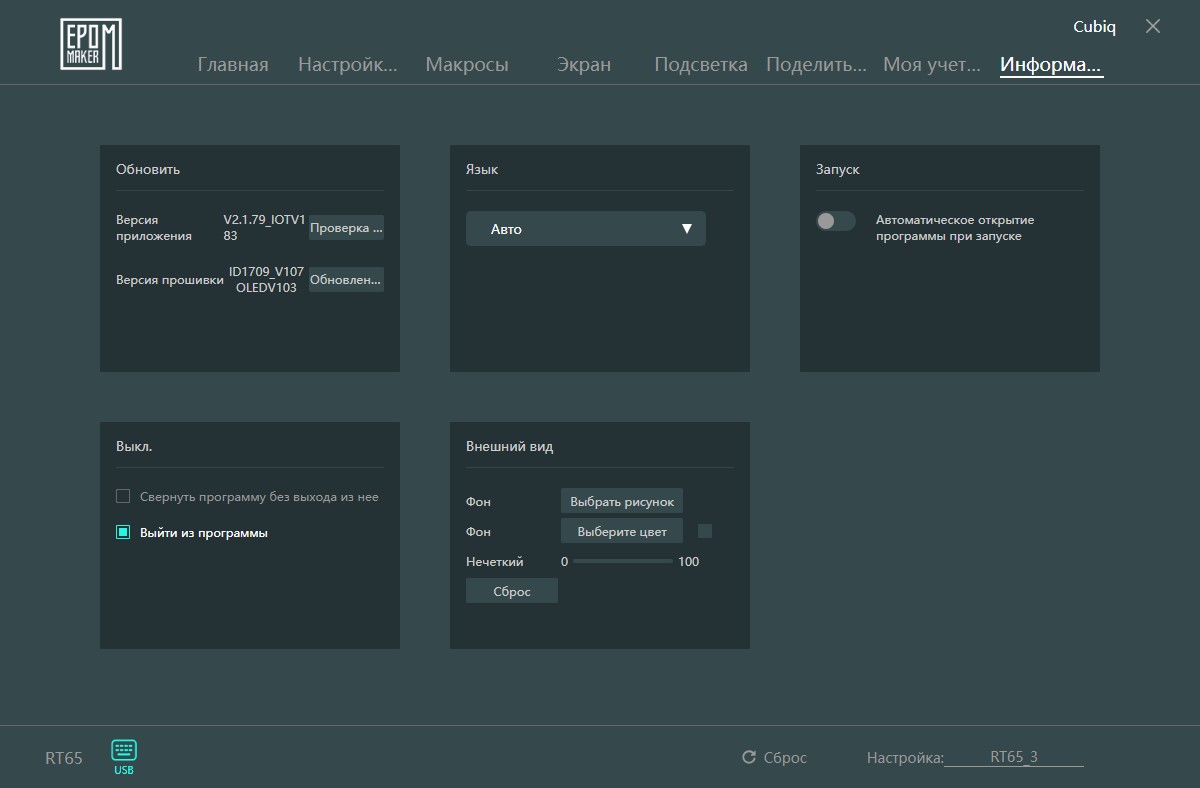Click the Epomaker logo icon
This screenshot has width=1200, height=788.
pos(91,45)
